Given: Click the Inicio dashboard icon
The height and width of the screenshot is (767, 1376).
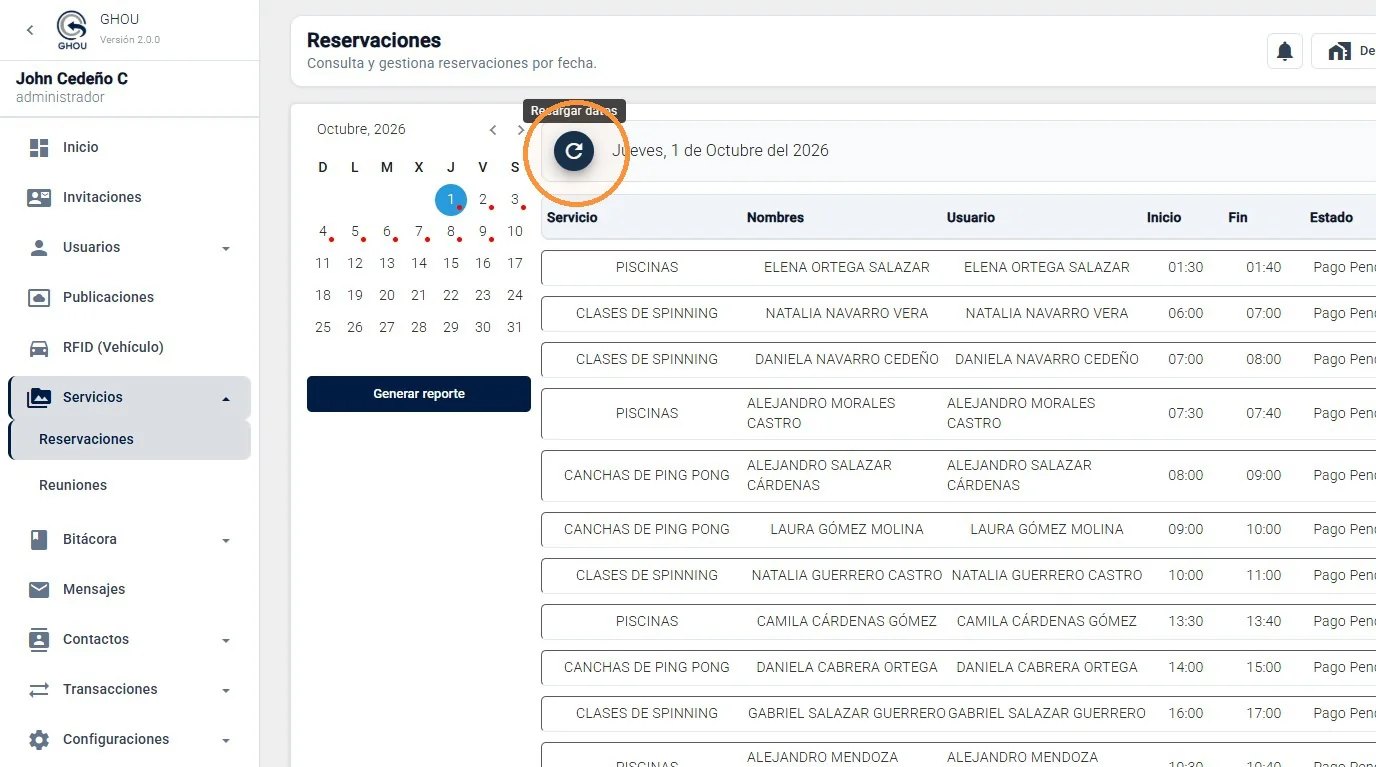Looking at the screenshot, I should (39, 148).
